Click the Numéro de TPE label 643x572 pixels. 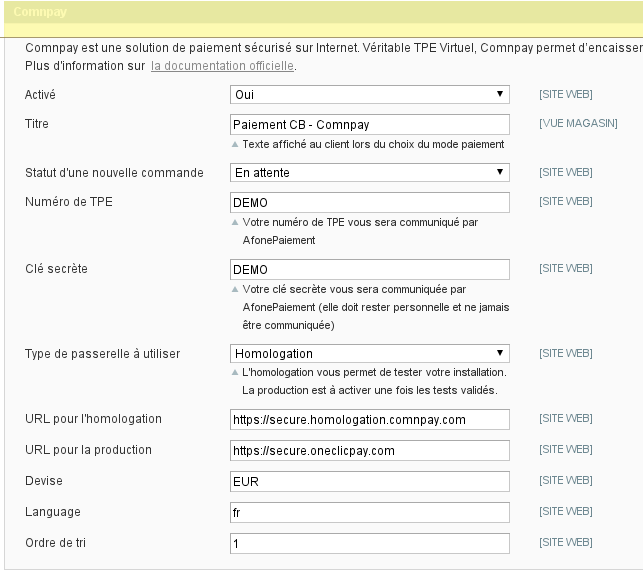click(69, 202)
